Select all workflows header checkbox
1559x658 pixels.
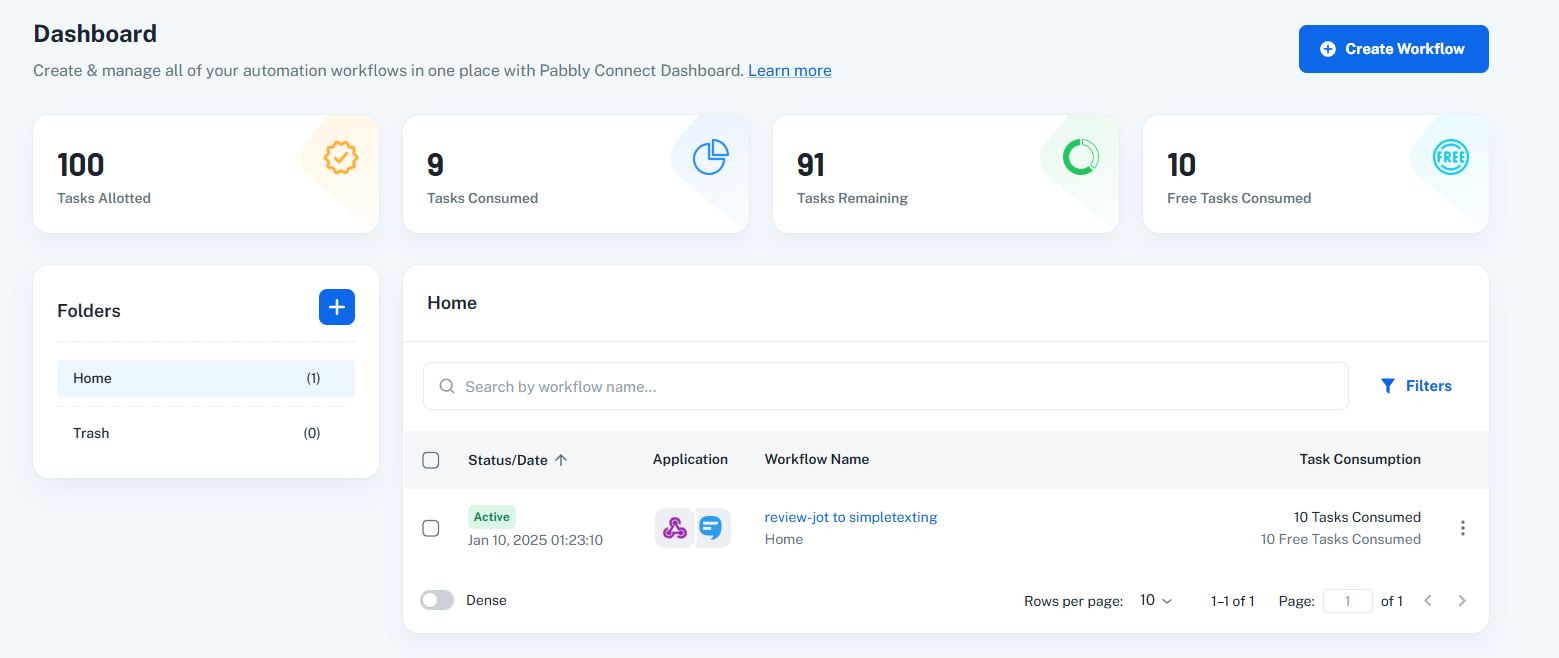tap(431, 460)
